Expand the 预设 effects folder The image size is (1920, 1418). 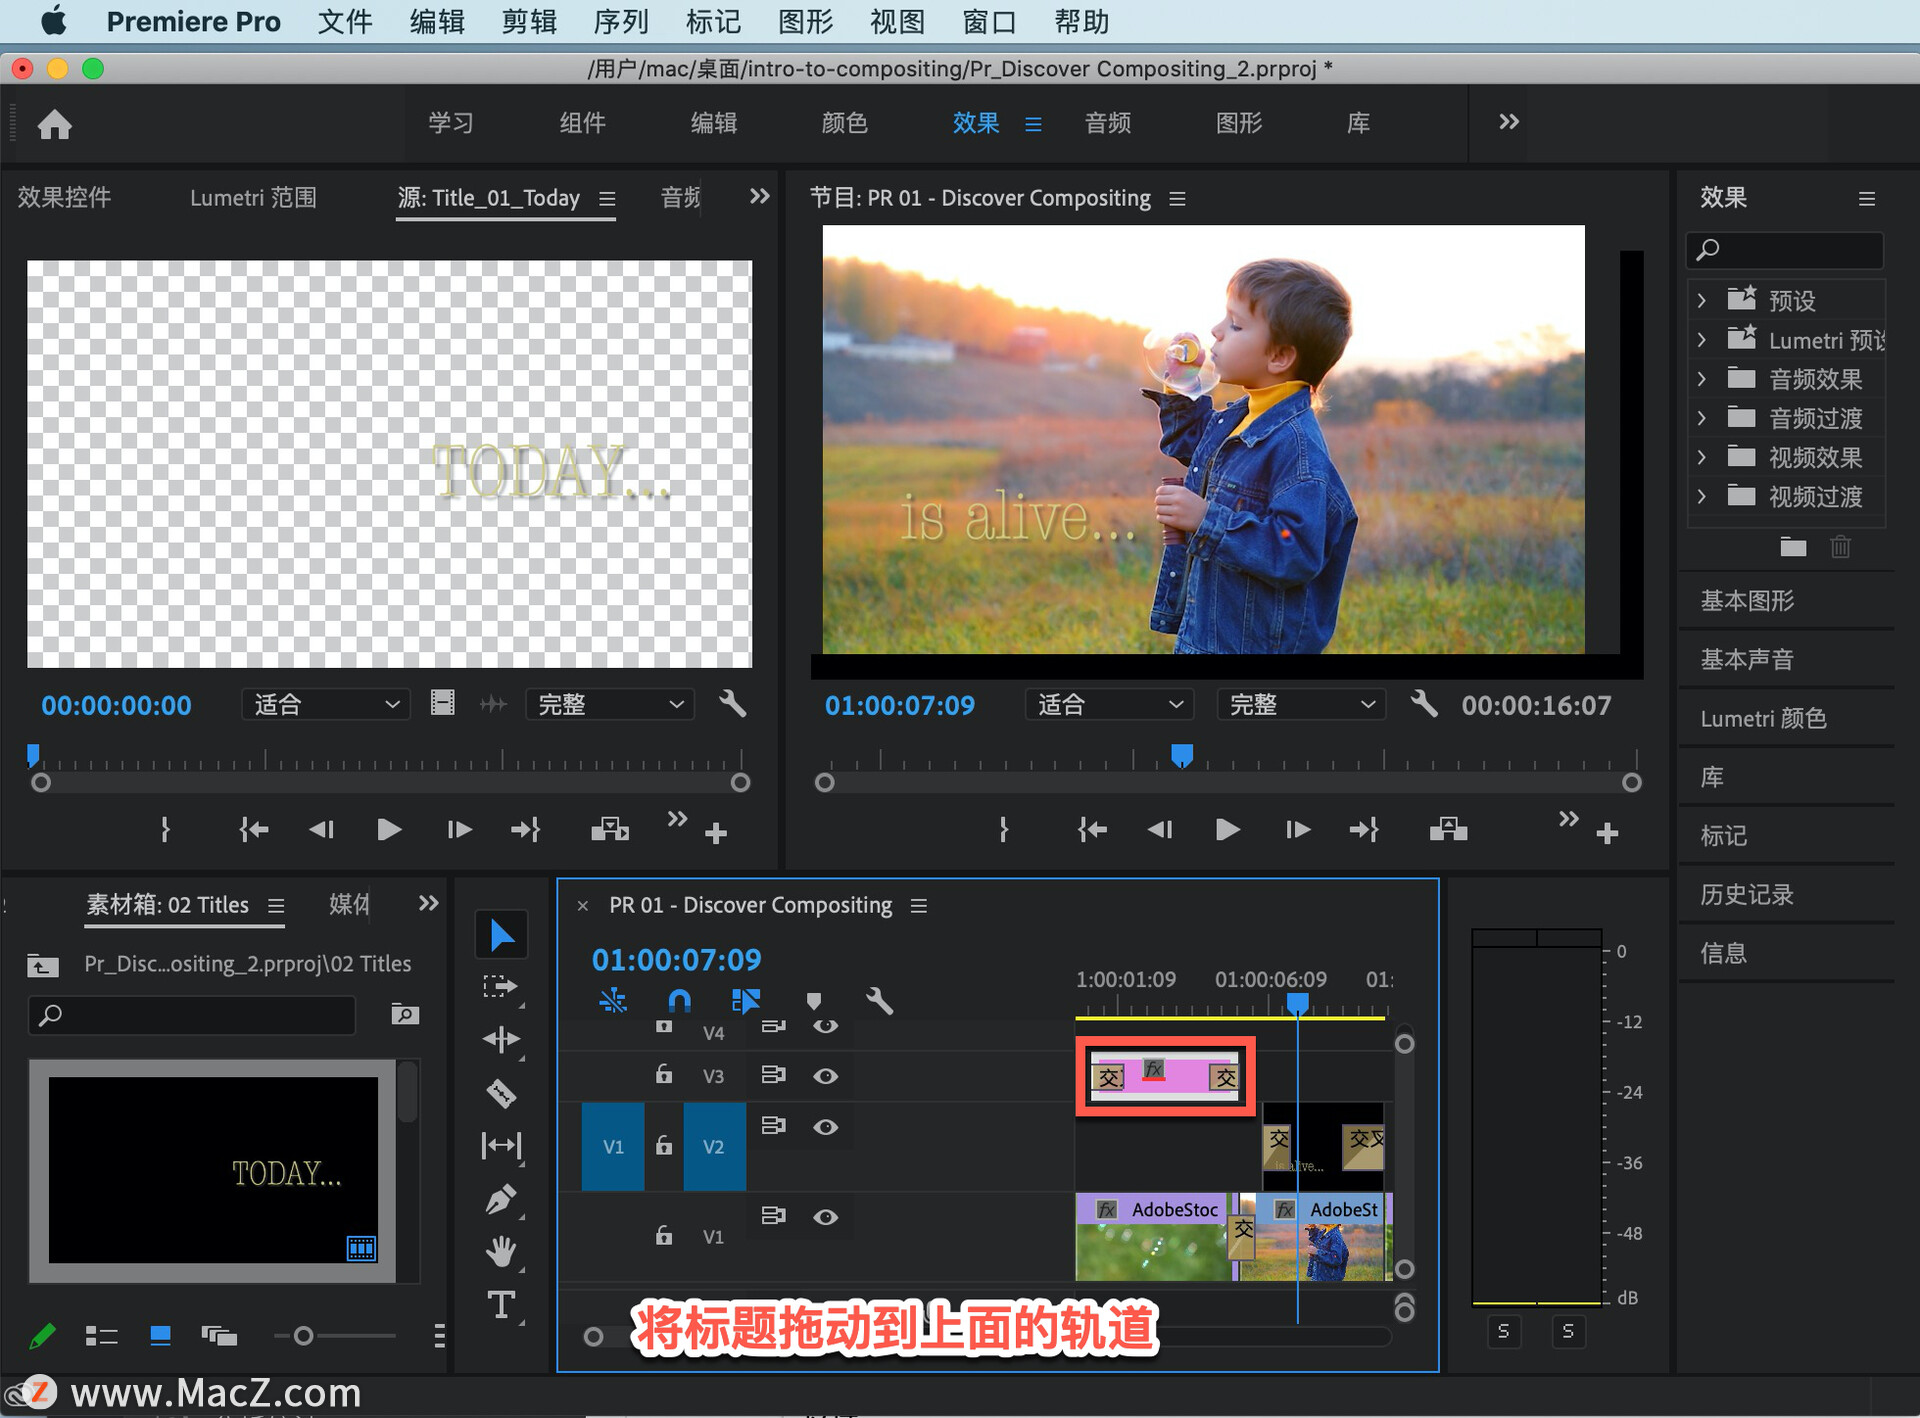pos(1701,300)
